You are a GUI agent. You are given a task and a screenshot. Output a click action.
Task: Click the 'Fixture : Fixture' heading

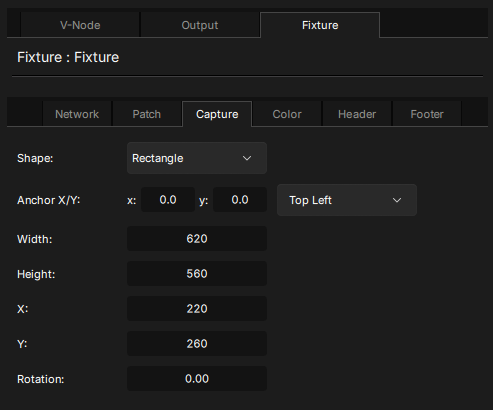68,57
